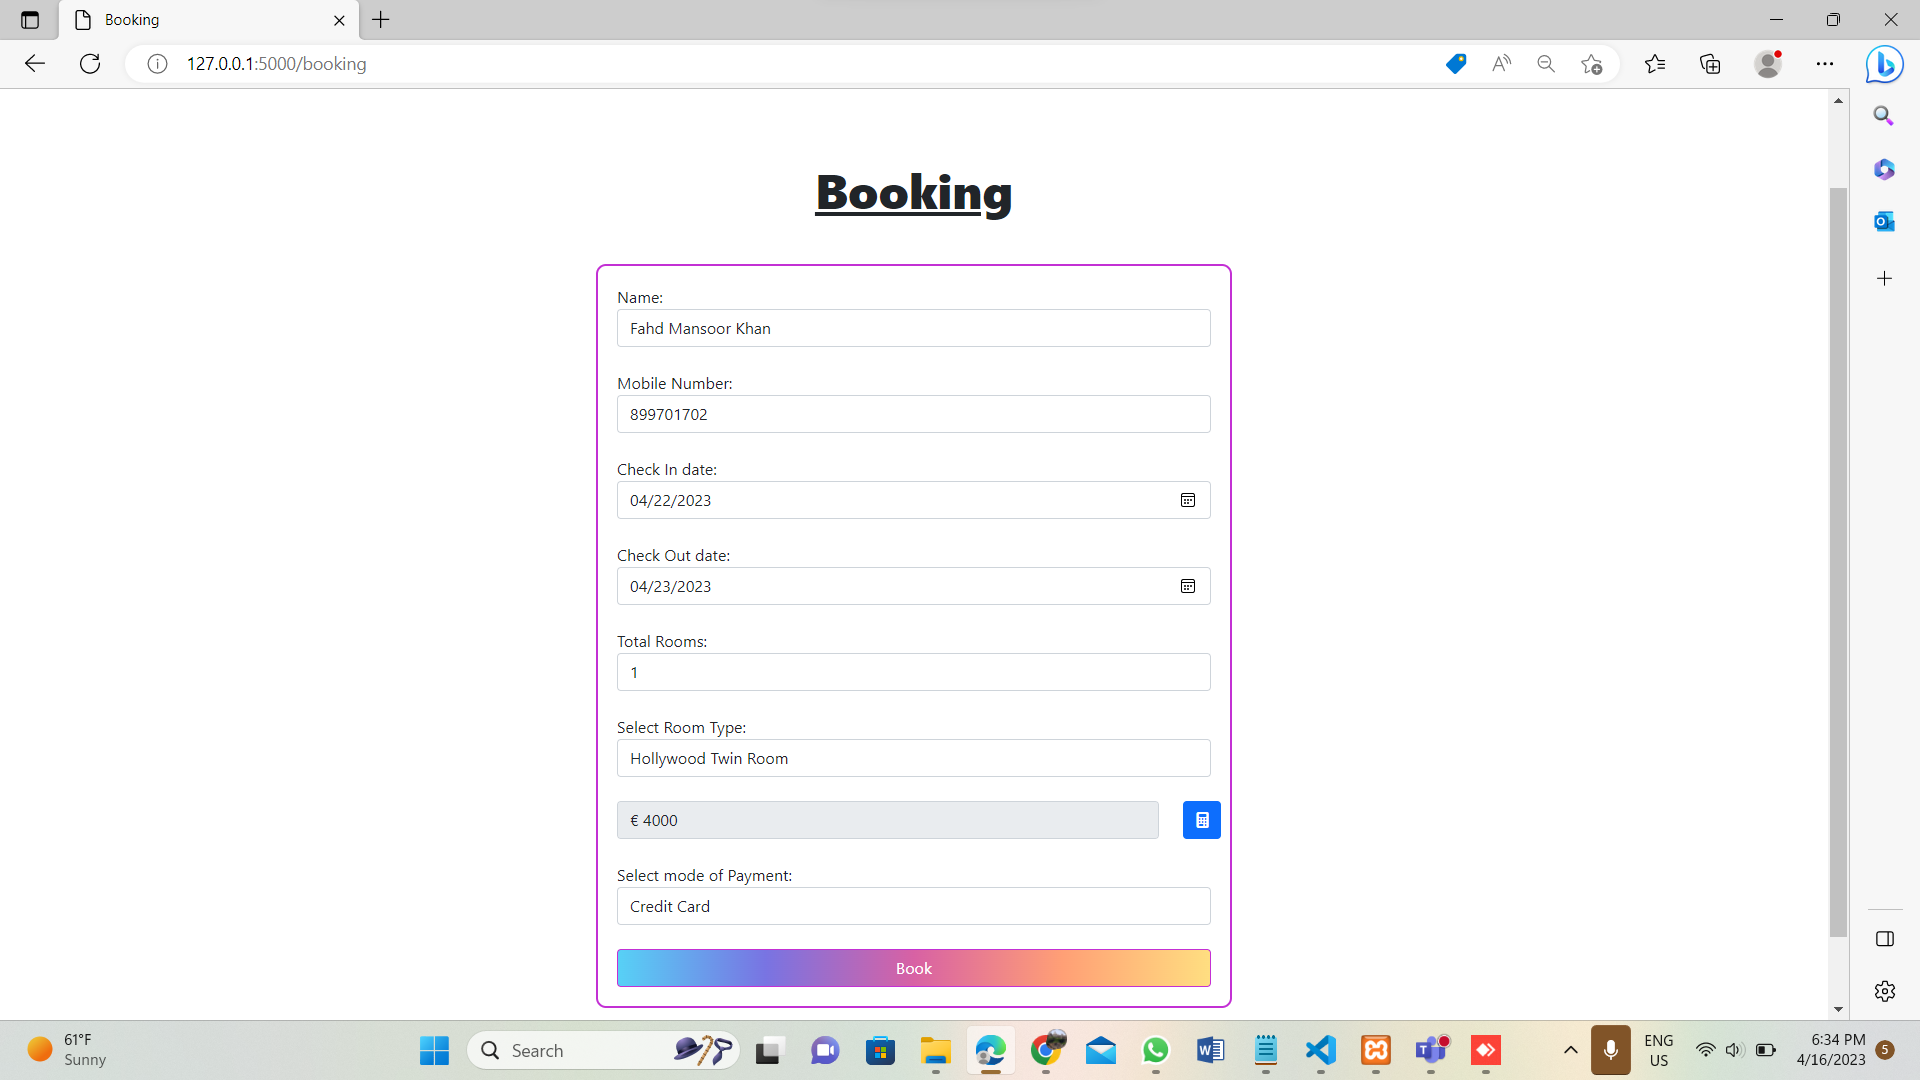Launch Visual Studio Code from the taskbar

1320,1050
